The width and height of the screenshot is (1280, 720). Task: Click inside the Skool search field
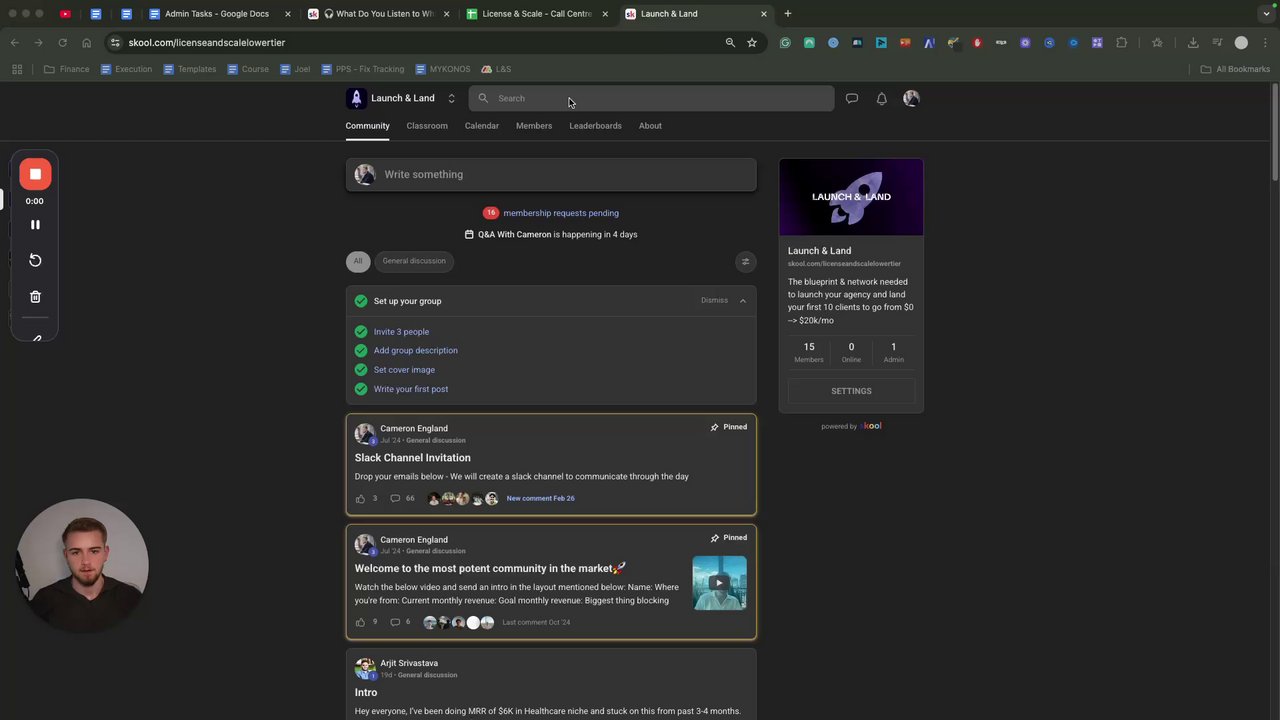click(x=651, y=98)
